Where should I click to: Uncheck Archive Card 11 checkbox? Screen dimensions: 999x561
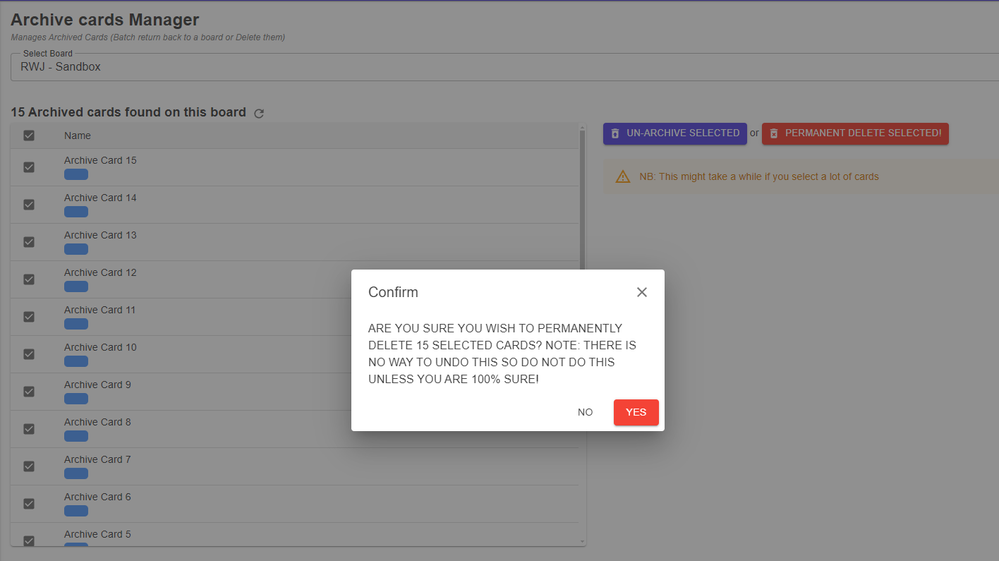pyautogui.click(x=29, y=316)
